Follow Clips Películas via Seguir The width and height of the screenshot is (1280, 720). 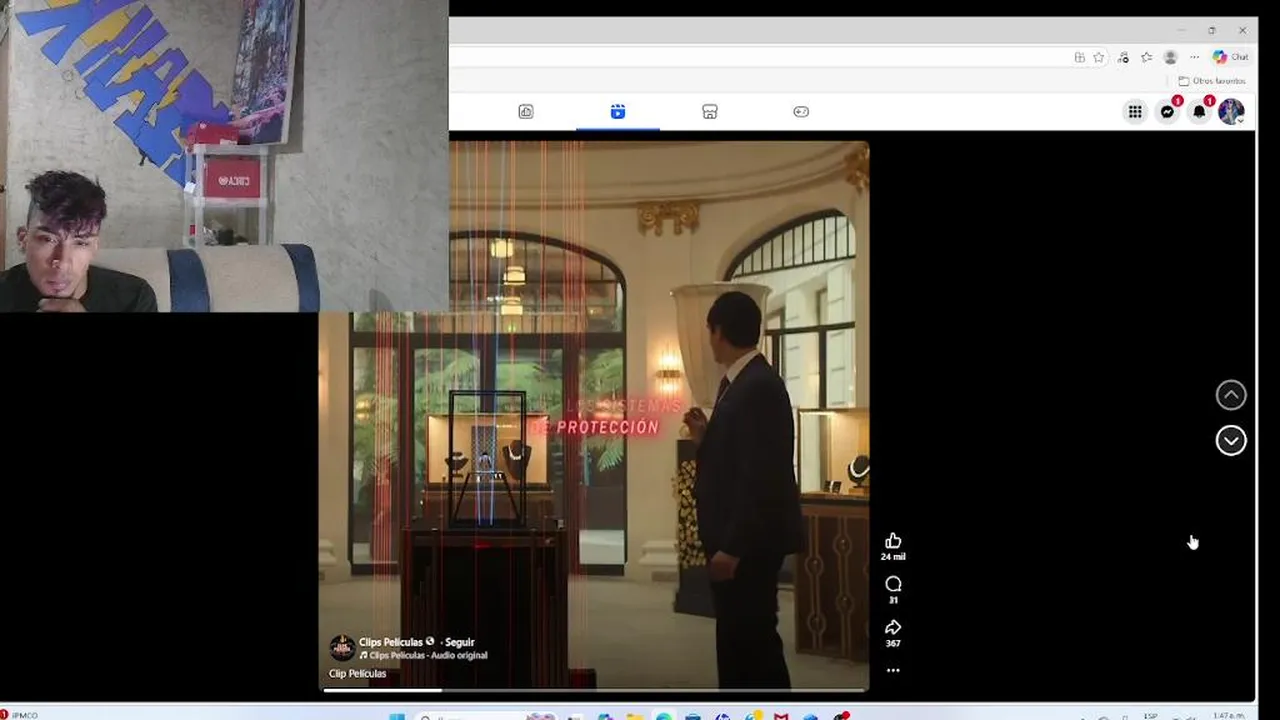tap(459, 642)
